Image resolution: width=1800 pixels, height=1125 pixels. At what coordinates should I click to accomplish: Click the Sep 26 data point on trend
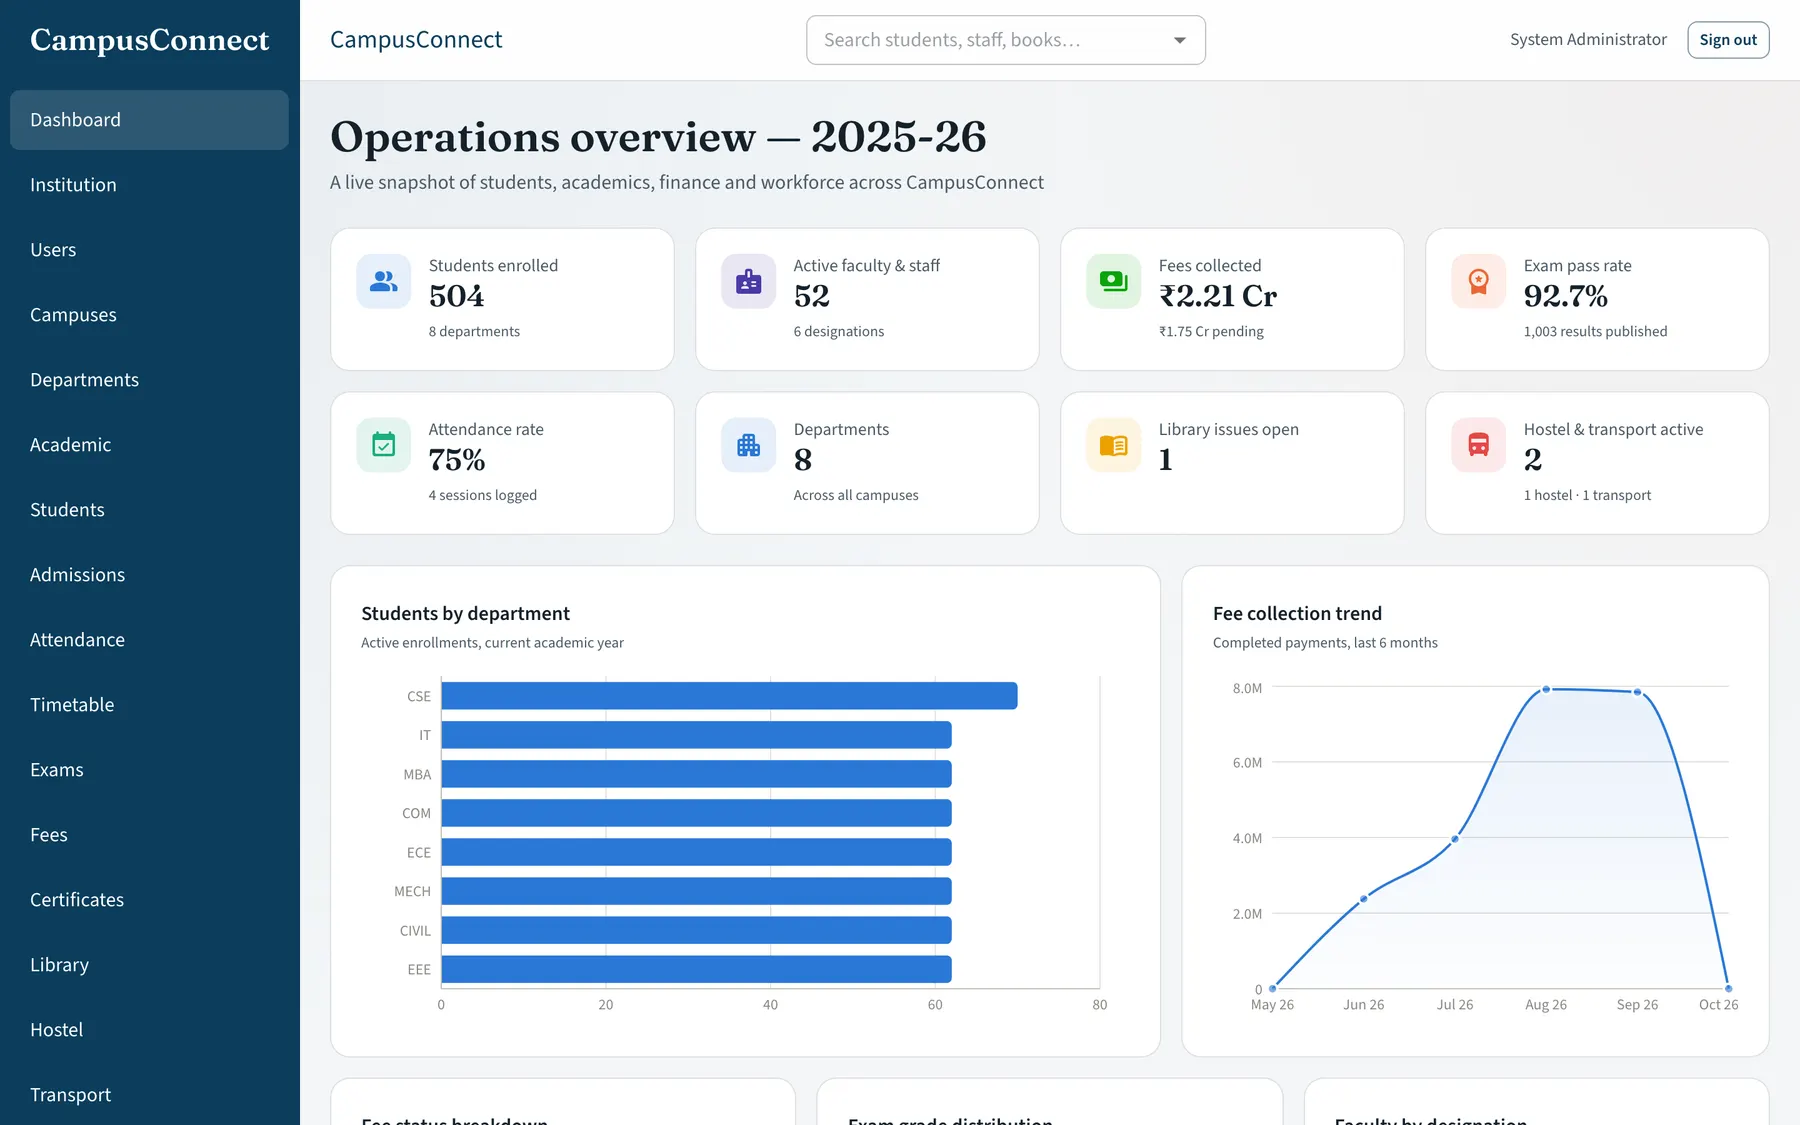[x=1637, y=692]
